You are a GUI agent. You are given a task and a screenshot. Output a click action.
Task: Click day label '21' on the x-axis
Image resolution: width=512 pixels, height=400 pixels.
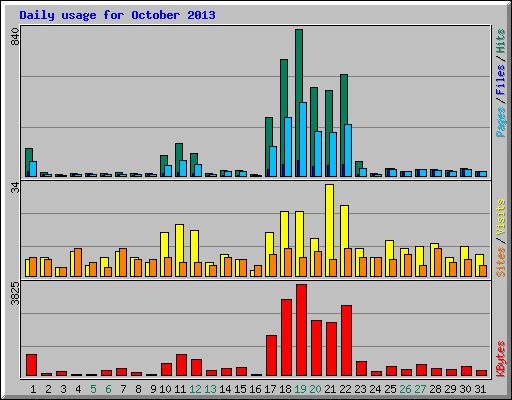(330, 389)
